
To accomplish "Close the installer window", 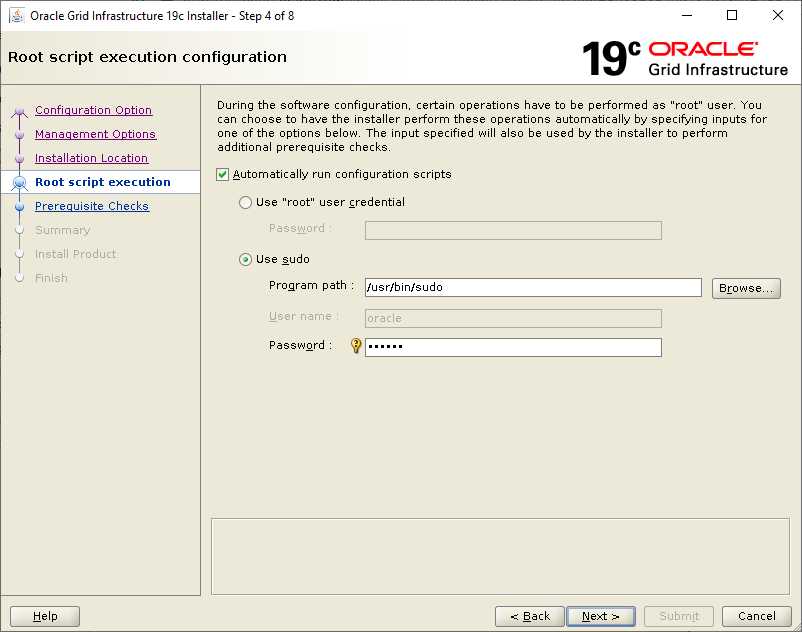I will (x=777, y=15).
